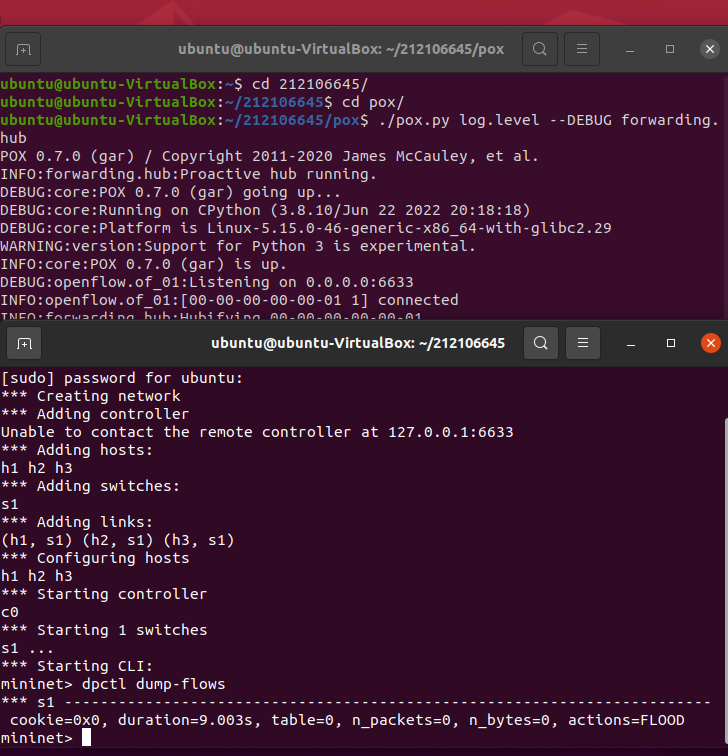This screenshot has height=756, width=728.
Task: Click '*** Starting controller' line
Action: click(x=104, y=594)
